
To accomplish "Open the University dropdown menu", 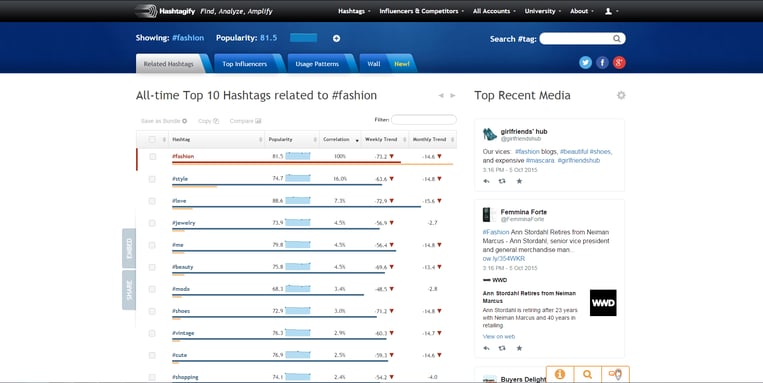I will point(543,11).
